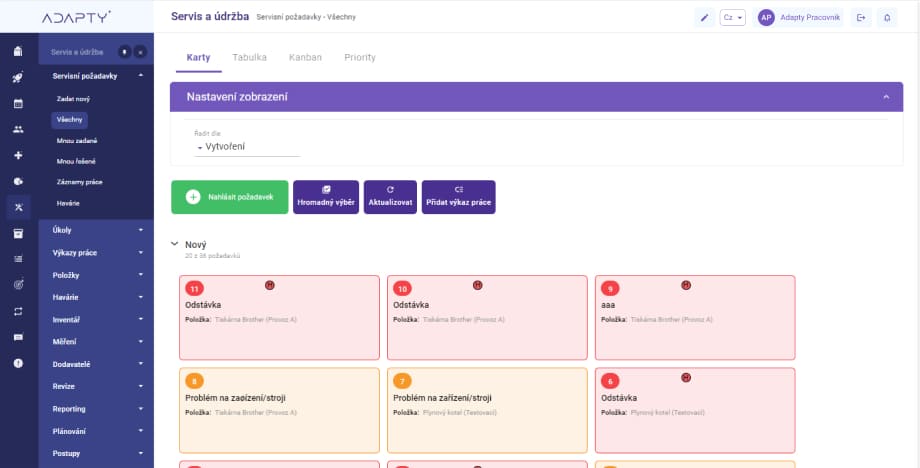Open request card 9 titled aaa
The width and height of the screenshot is (920, 468).
(x=695, y=317)
